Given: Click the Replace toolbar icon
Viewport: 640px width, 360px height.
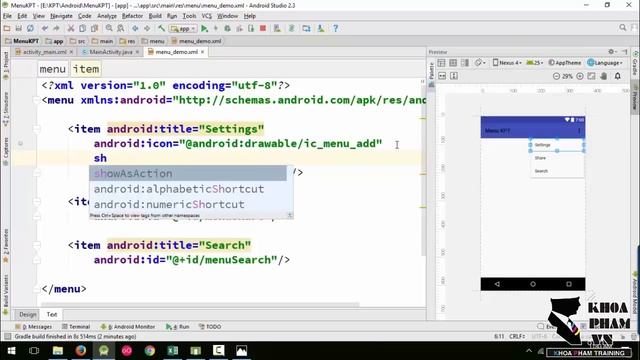Looking at the screenshot, I should pos(121,28).
